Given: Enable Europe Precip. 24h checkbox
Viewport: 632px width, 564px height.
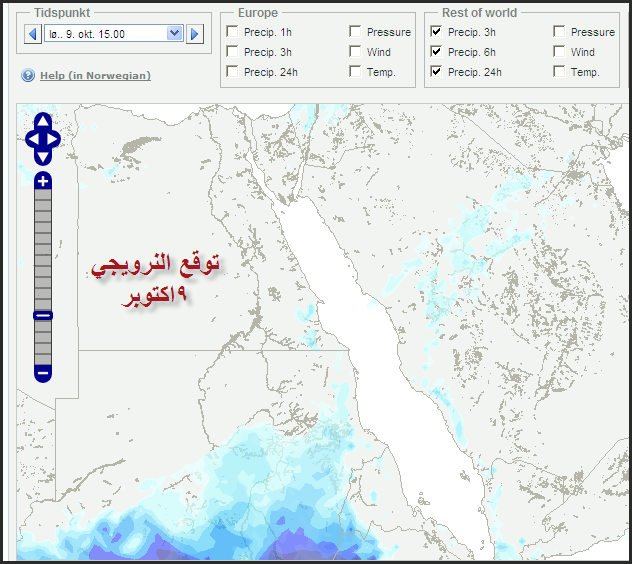Looking at the screenshot, I should tap(232, 72).
